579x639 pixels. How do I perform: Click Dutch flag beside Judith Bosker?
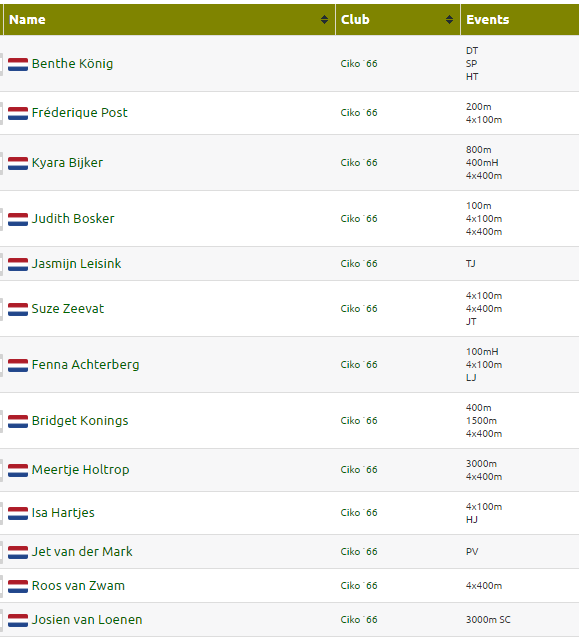pos(18,219)
